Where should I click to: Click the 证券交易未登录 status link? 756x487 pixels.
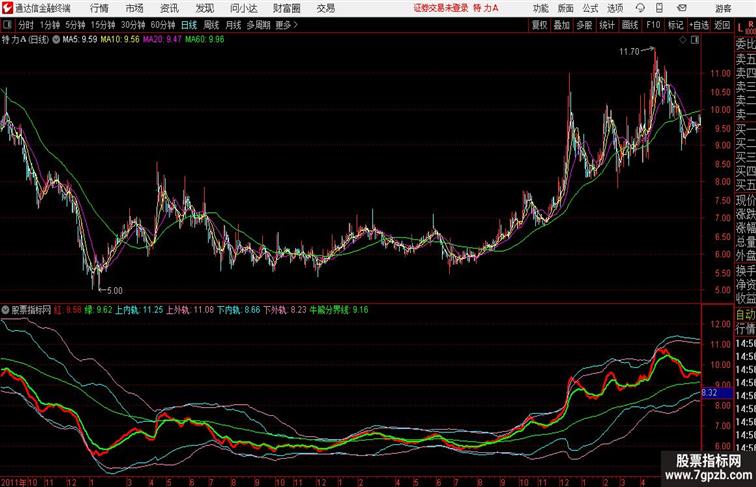[x=441, y=8]
